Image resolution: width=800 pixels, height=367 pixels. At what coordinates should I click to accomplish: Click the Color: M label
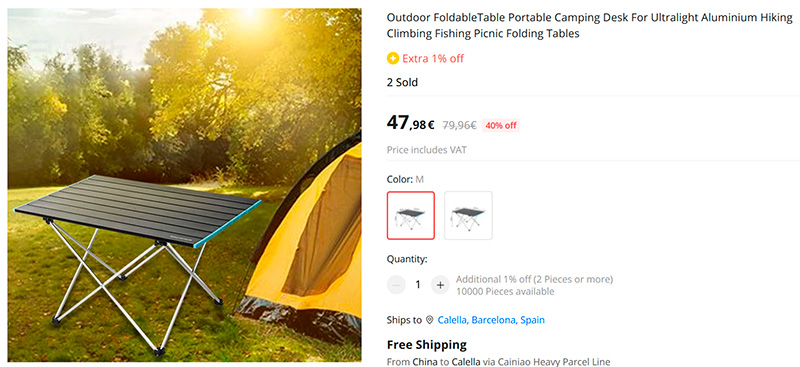pyautogui.click(x=405, y=179)
